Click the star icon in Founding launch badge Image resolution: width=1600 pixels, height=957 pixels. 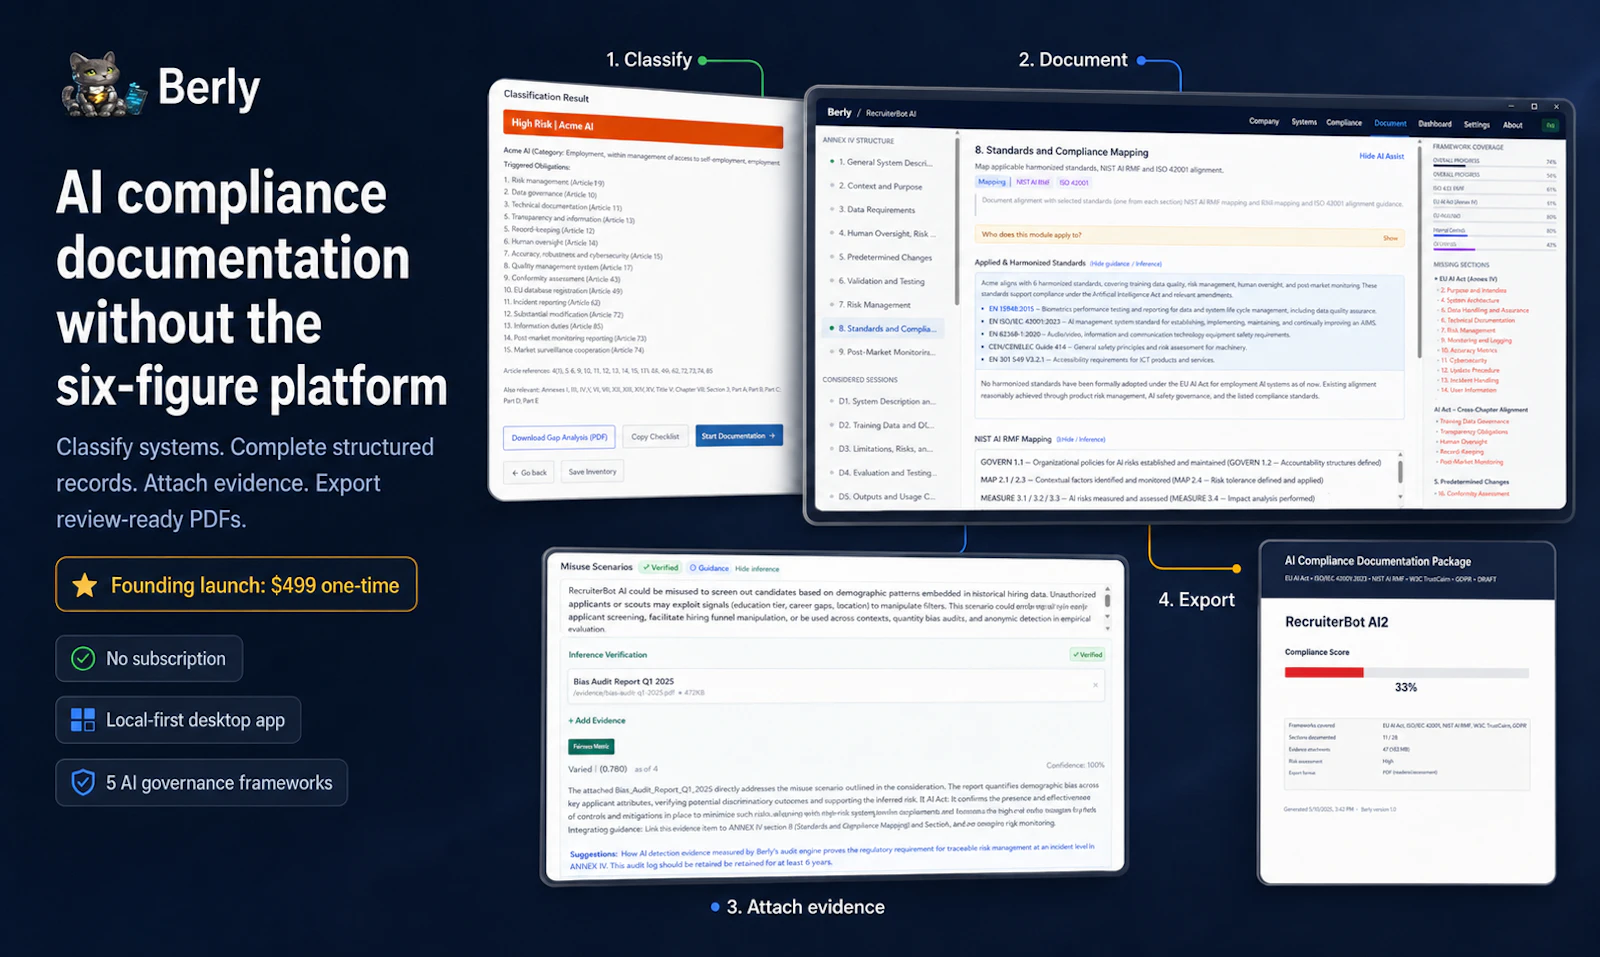click(85, 585)
